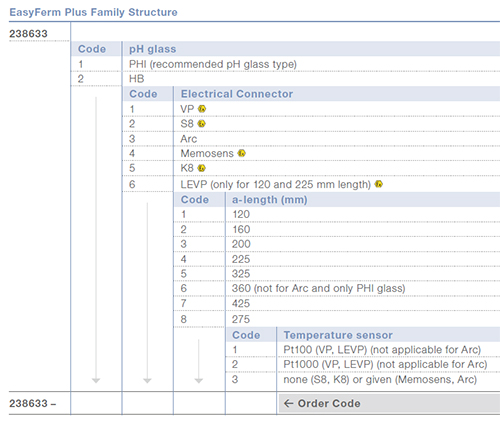Click the Ex icon after Memosens
This screenshot has width=500, height=421.
coord(242,153)
